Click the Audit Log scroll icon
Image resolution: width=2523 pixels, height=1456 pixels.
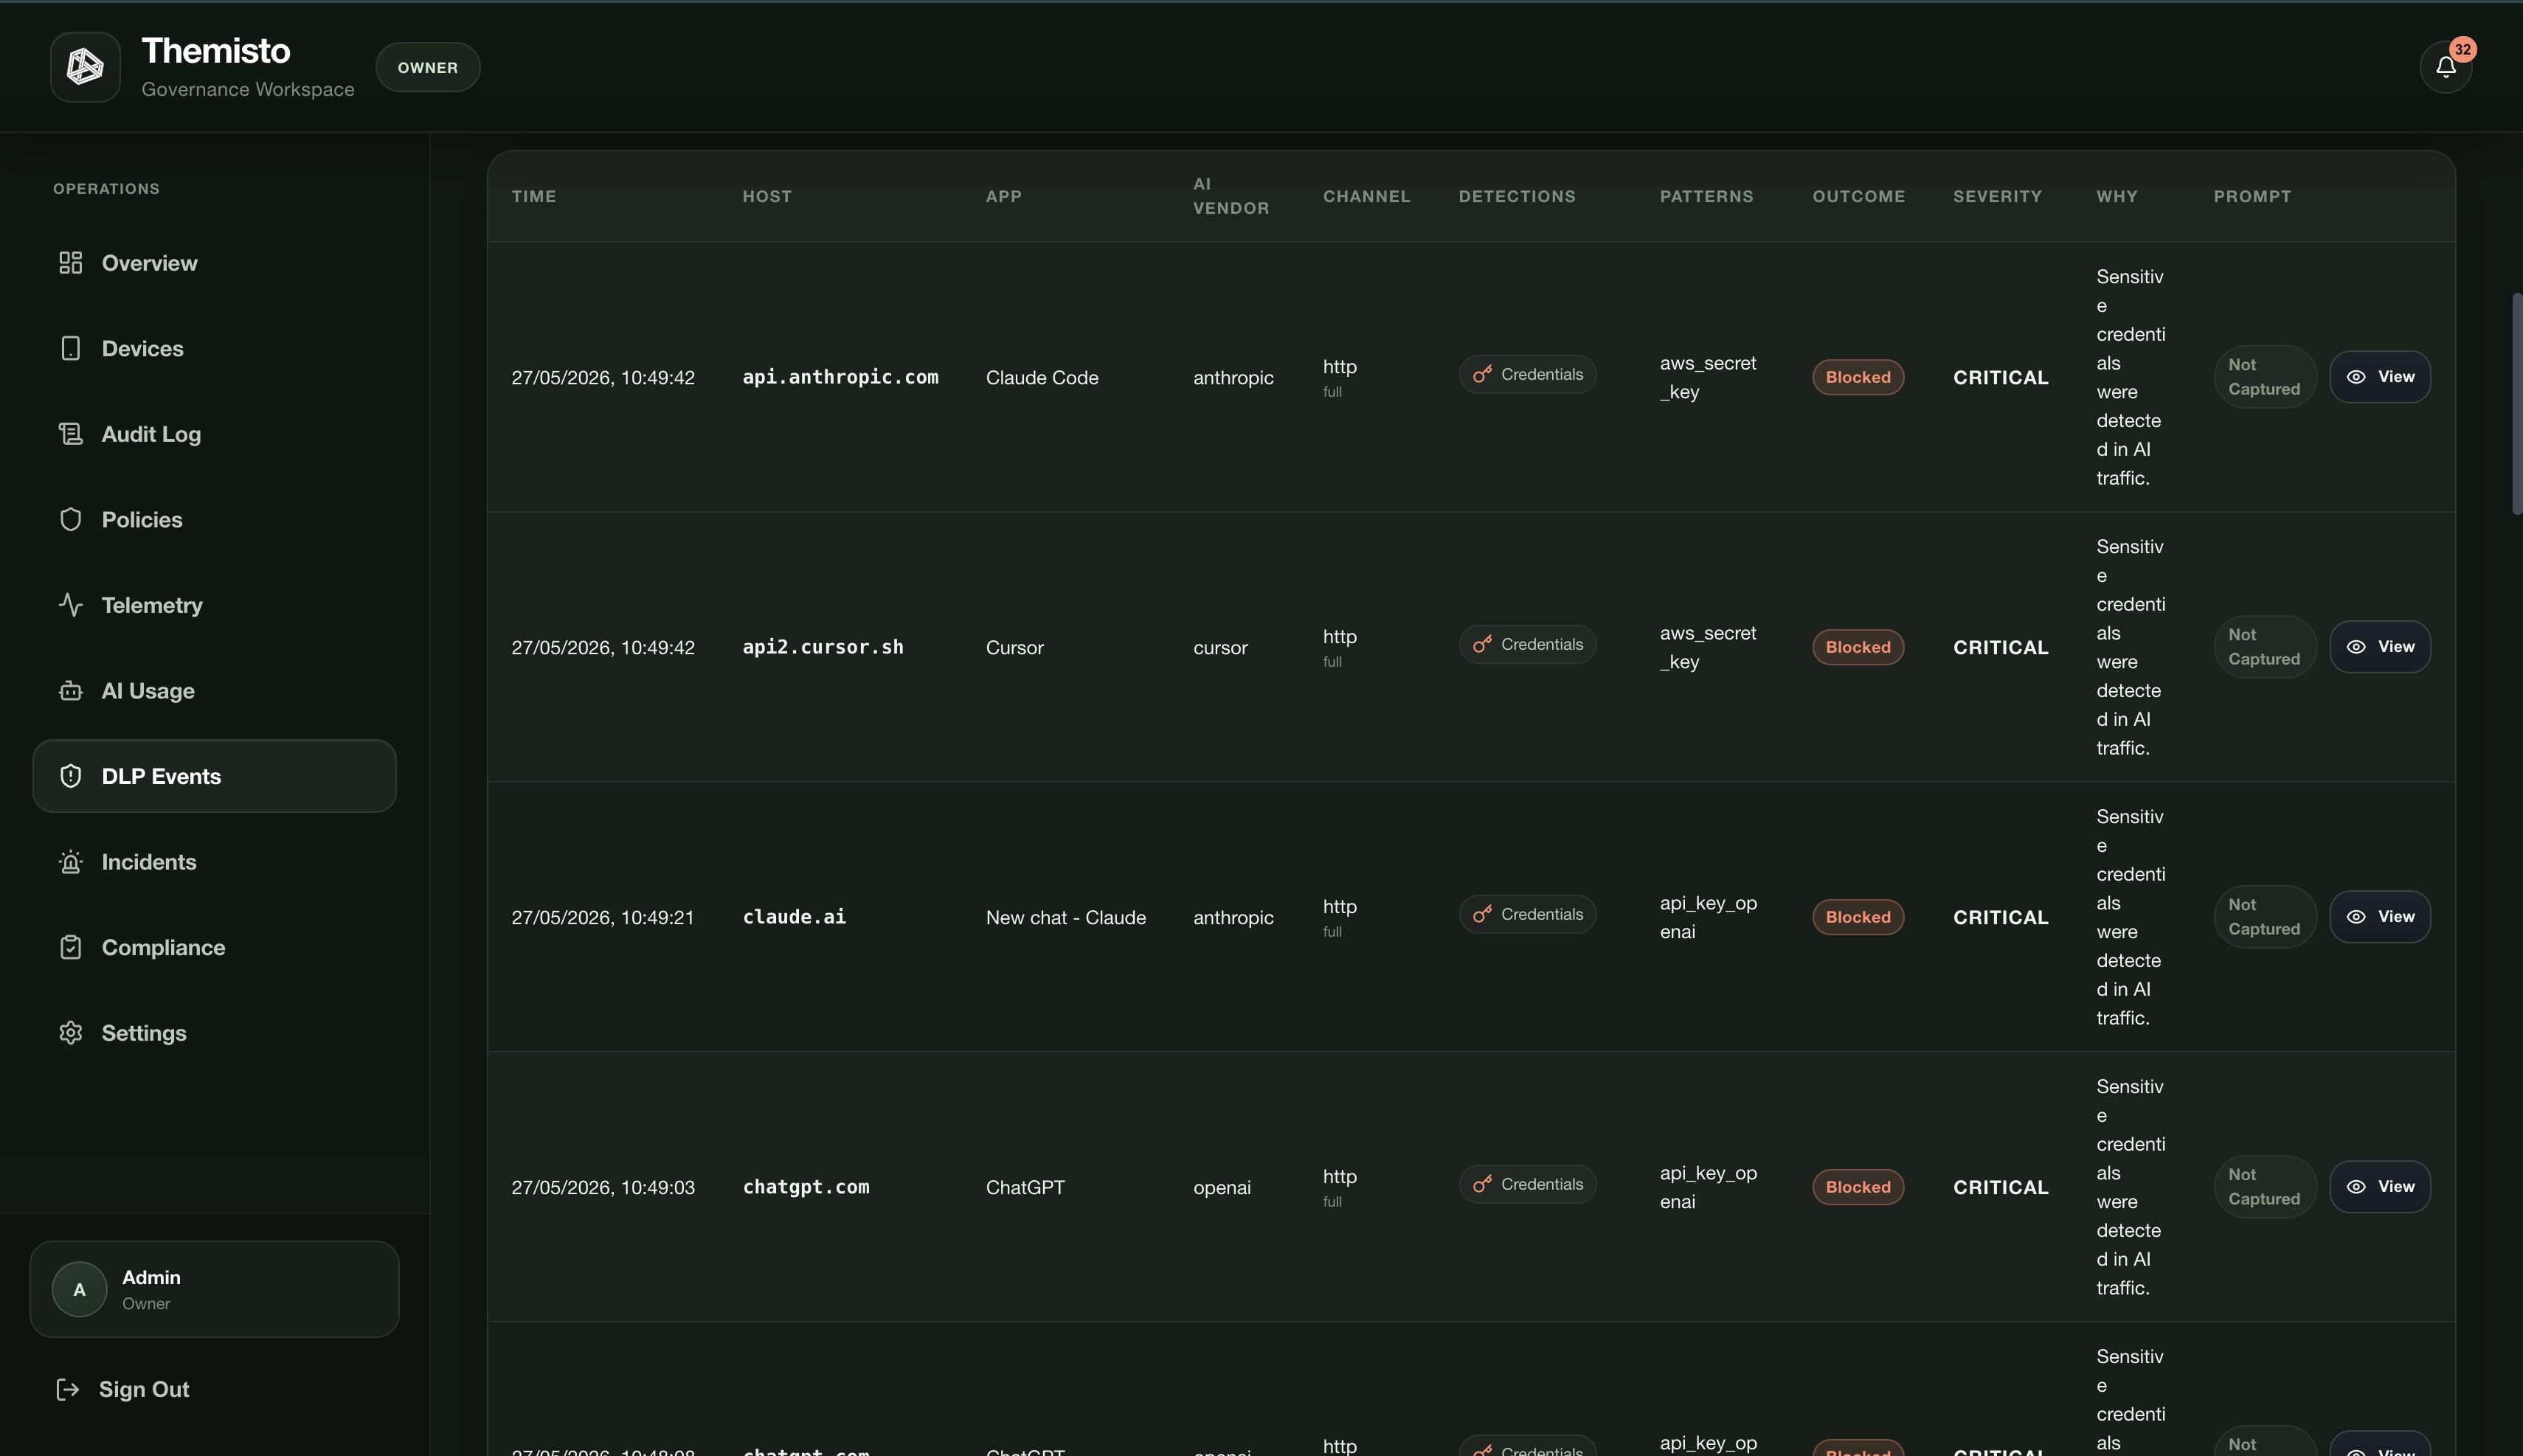coord(70,434)
